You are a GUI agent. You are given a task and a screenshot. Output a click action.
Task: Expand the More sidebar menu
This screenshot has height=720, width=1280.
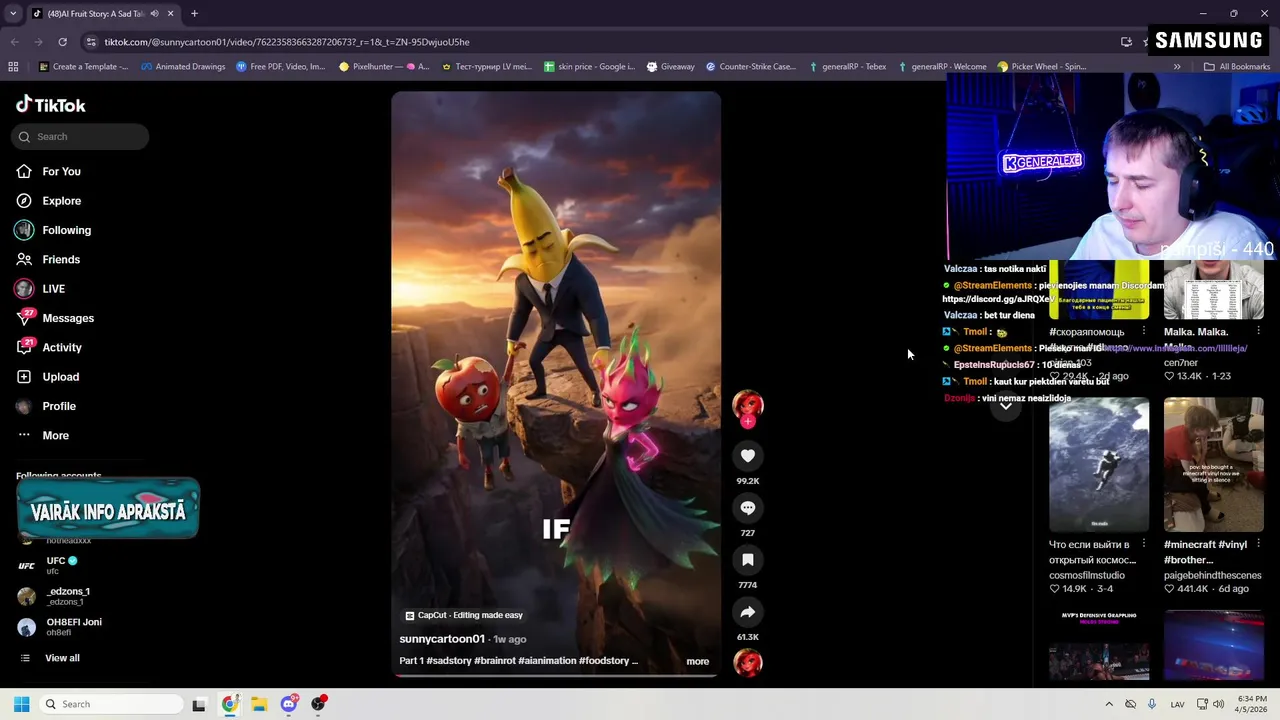click(x=55, y=436)
